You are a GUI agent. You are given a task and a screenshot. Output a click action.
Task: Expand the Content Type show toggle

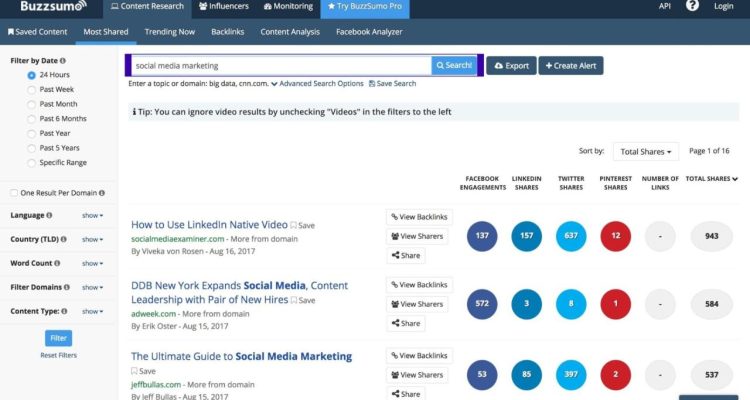(92, 311)
